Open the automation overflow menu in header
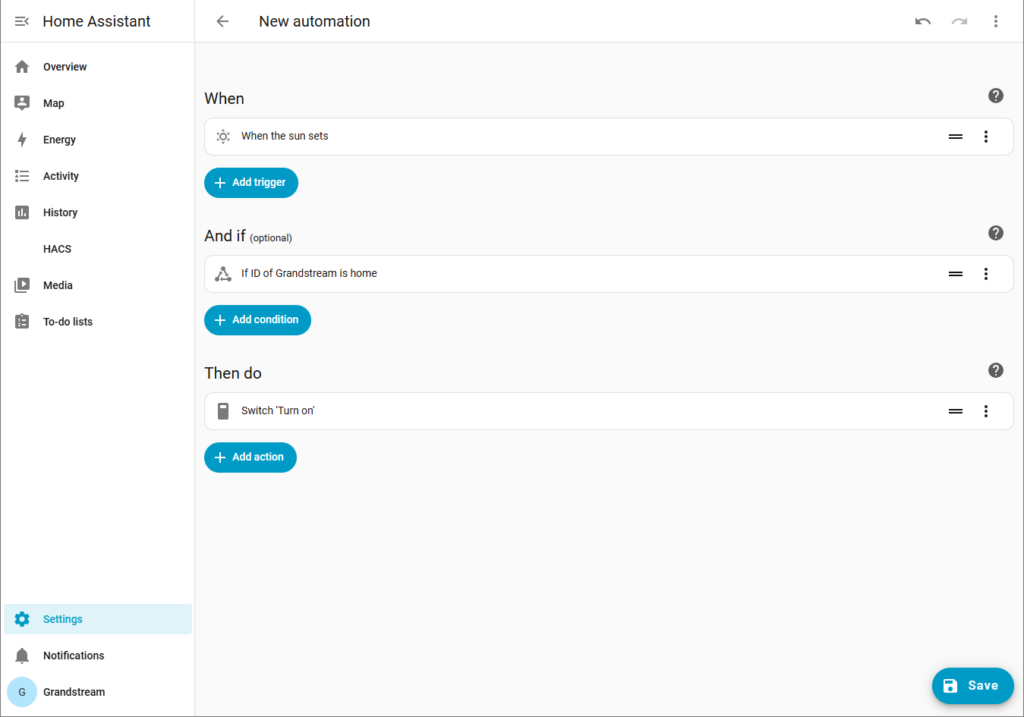The width and height of the screenshot is (1024, 717). (x=996, y=22)
